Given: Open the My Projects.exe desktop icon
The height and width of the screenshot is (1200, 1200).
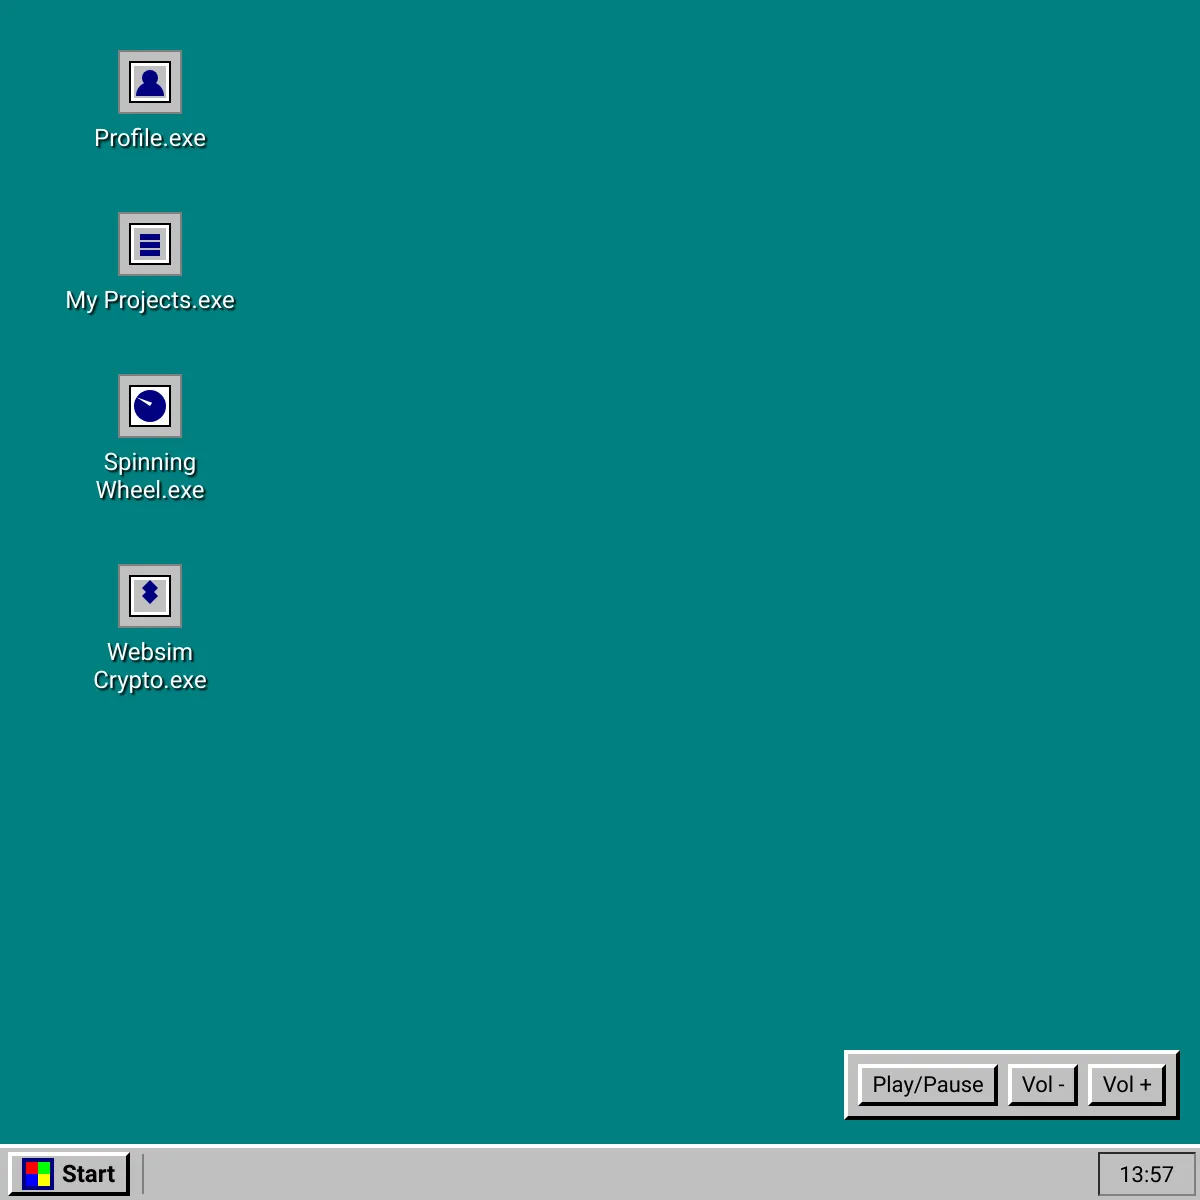Looking at the screenshot, I should (x=150, y=244).
